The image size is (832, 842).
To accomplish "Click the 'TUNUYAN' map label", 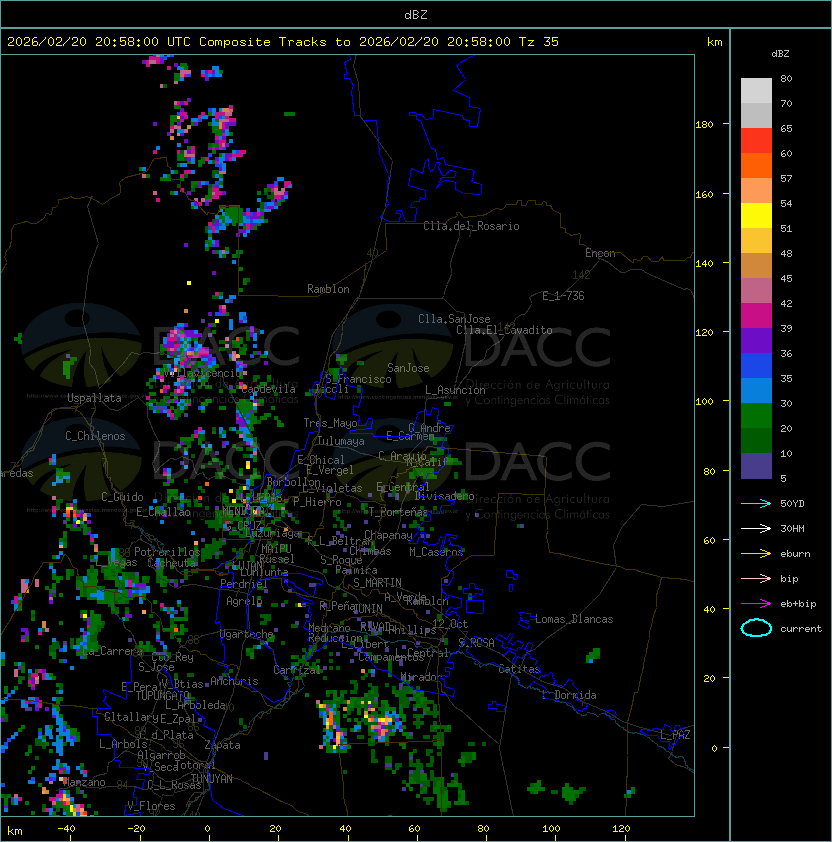I will click(x=212, y=779).
